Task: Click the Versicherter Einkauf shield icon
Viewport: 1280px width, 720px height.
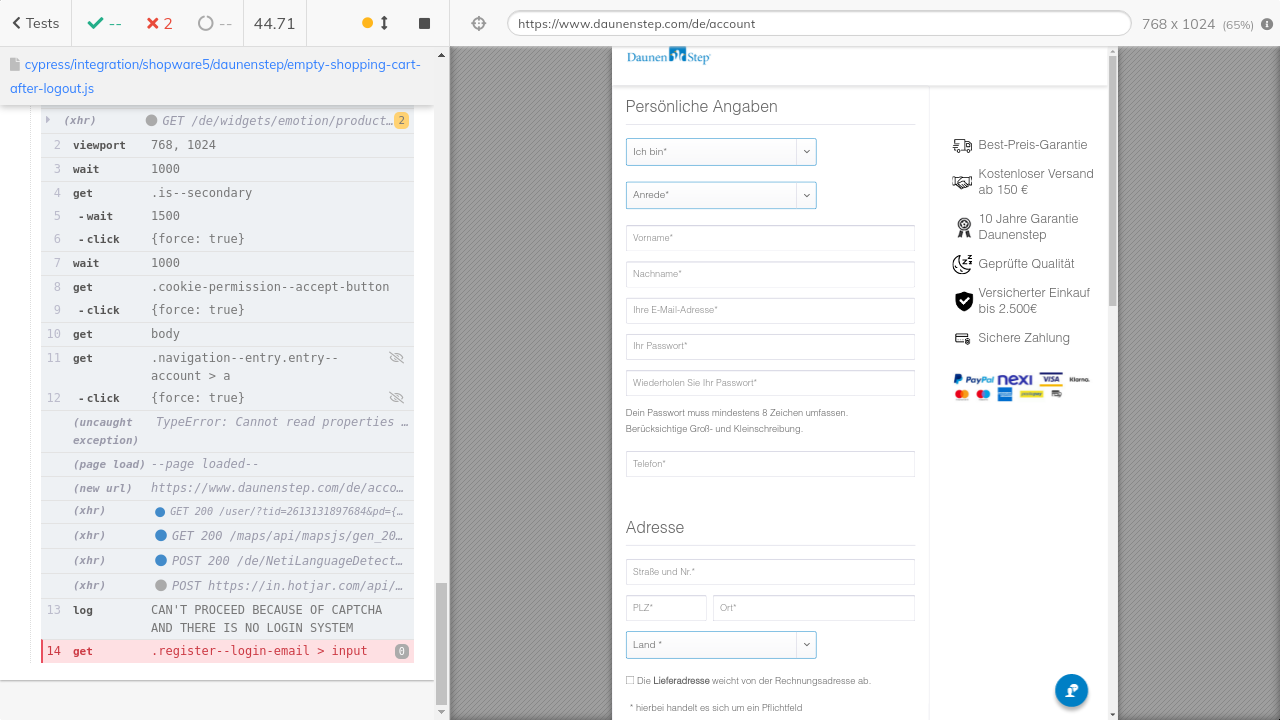Action: pos(963,301)
